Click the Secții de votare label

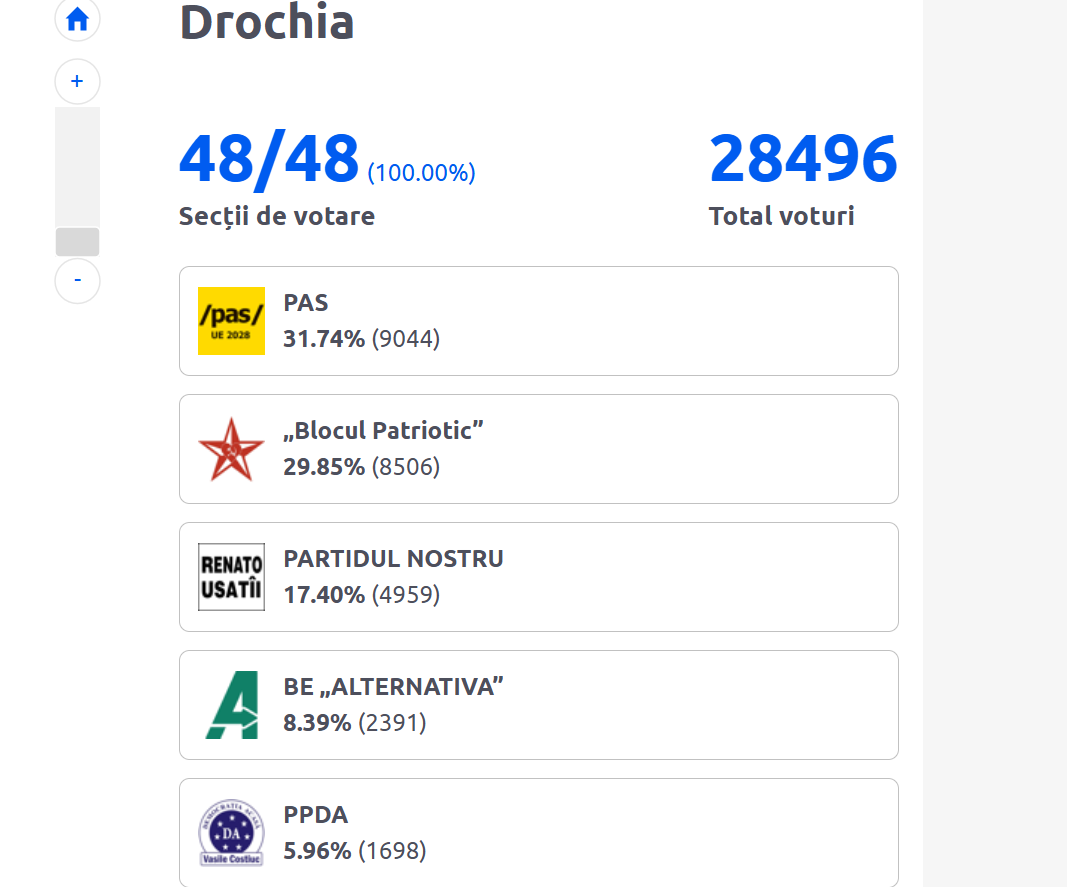pyautogui.click(x=276, y=215)
